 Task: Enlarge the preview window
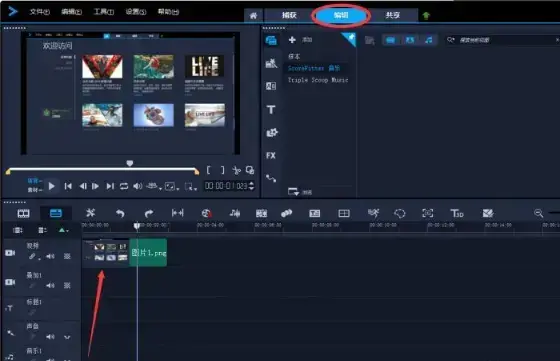(x=250, y=170)
